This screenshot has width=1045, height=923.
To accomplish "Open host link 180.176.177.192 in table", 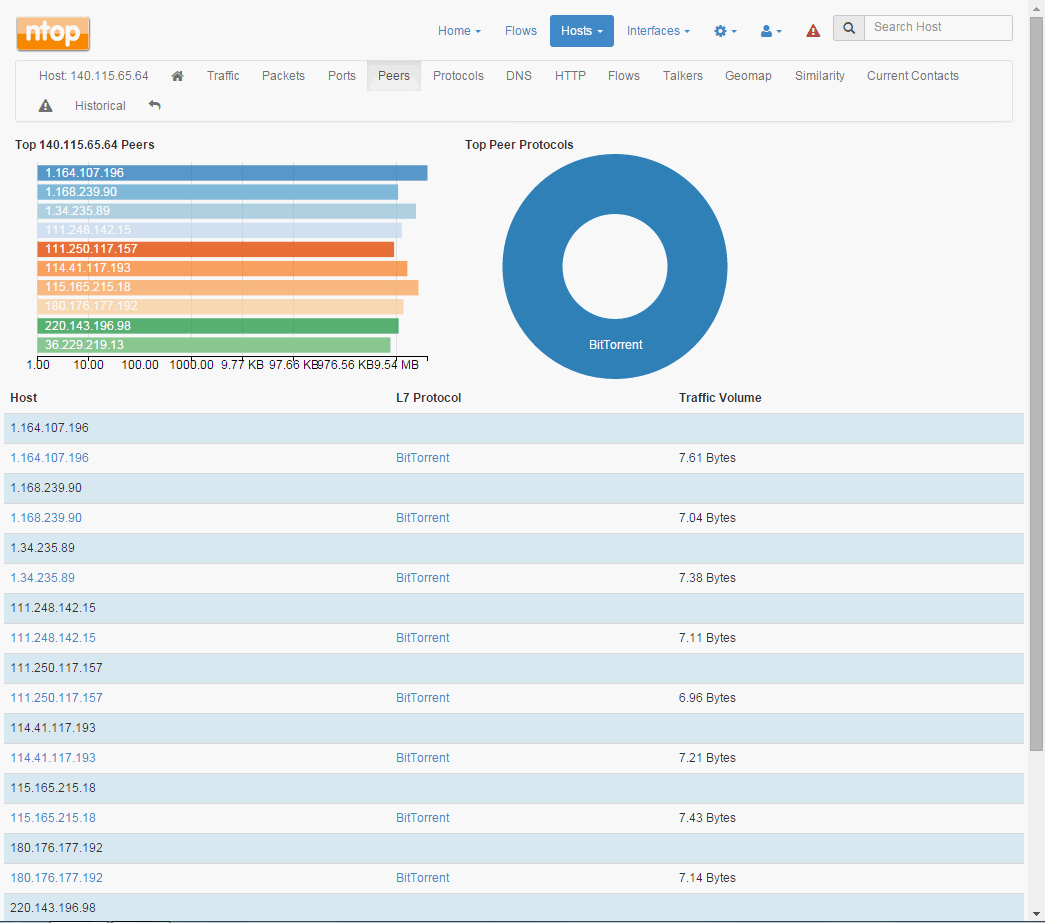I will pos(57,878).
